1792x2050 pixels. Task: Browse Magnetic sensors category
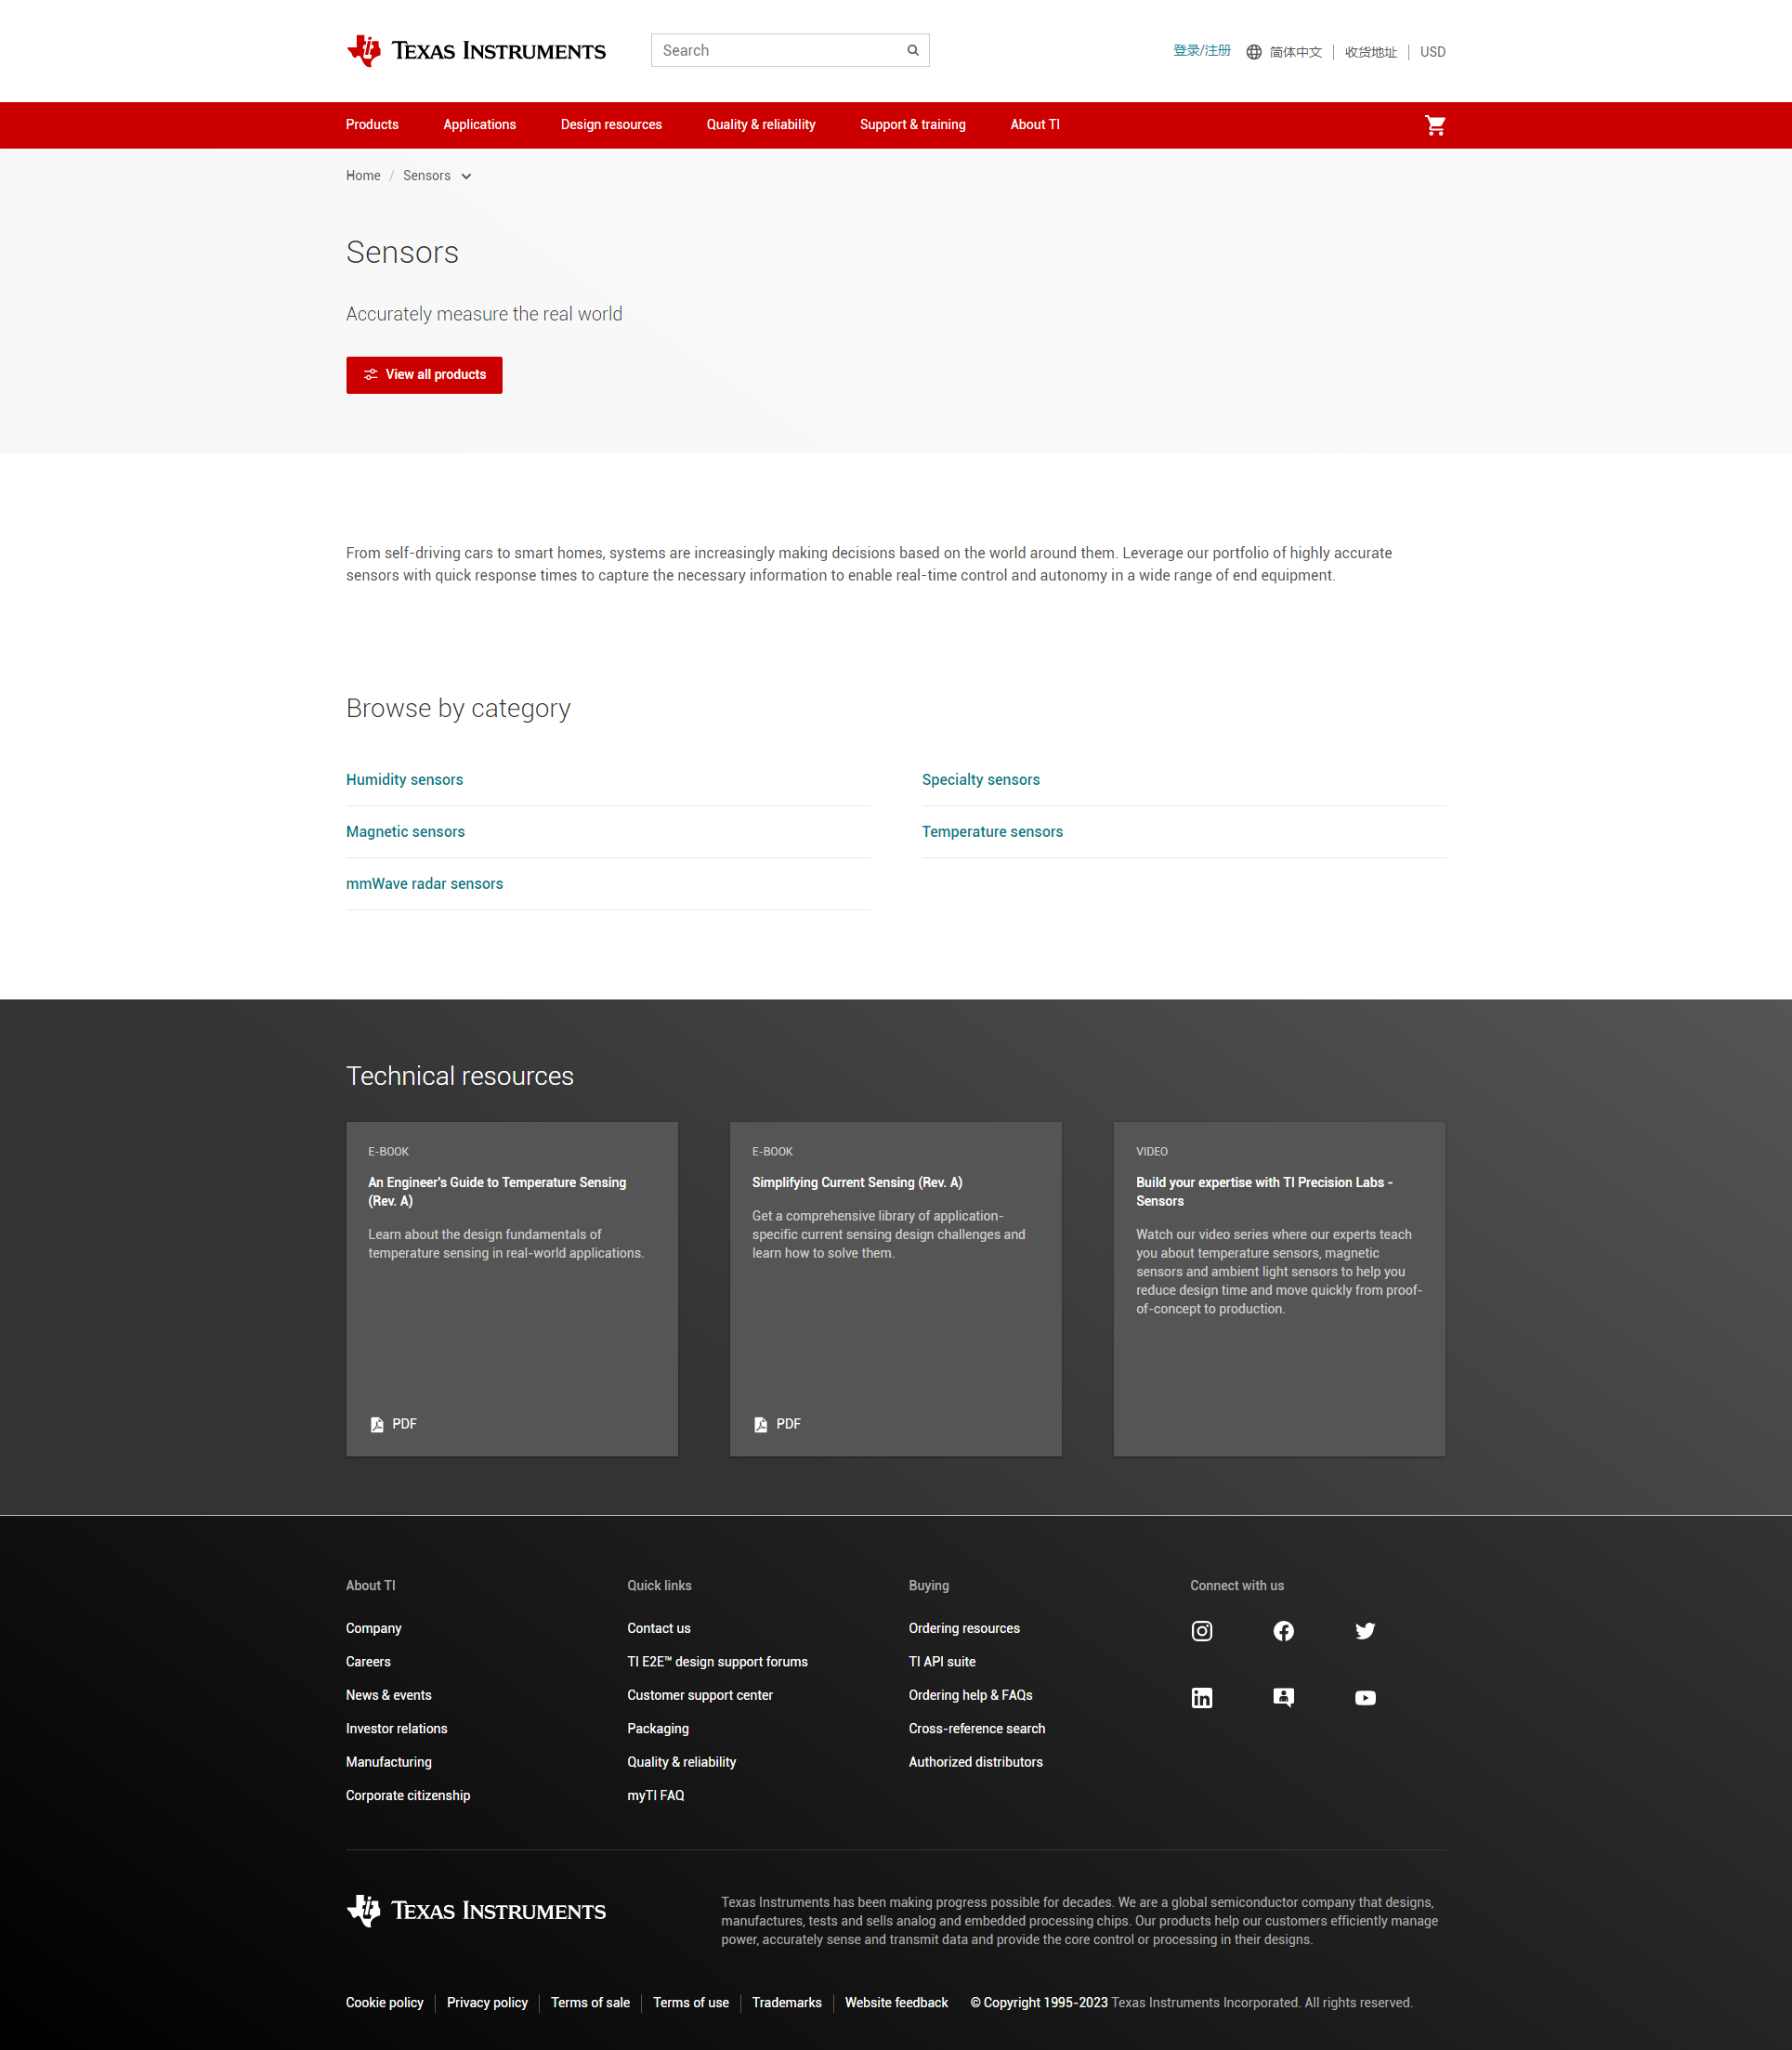click(x=405, y=832)
